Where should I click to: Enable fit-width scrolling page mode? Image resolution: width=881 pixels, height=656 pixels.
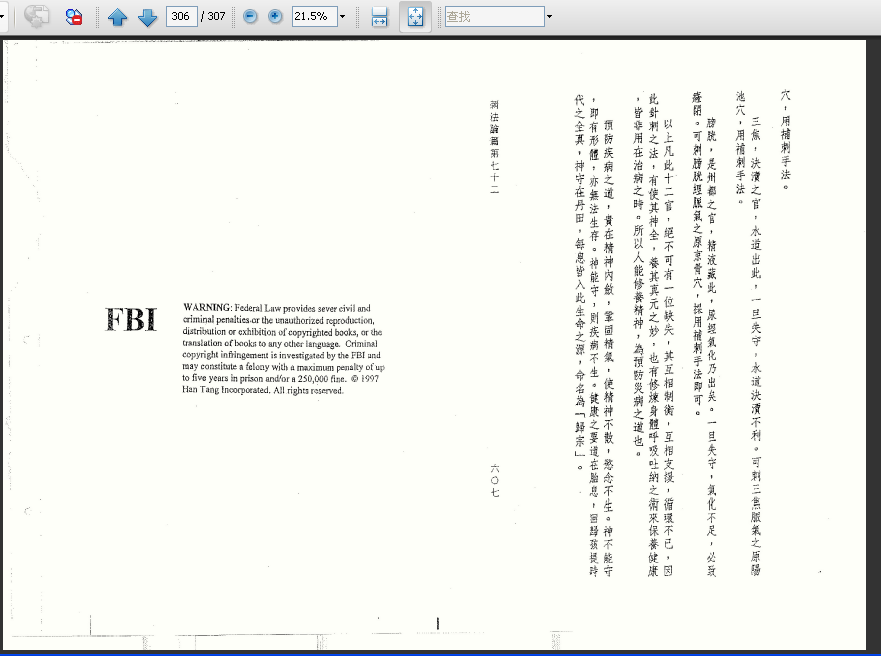click(379, 17)
